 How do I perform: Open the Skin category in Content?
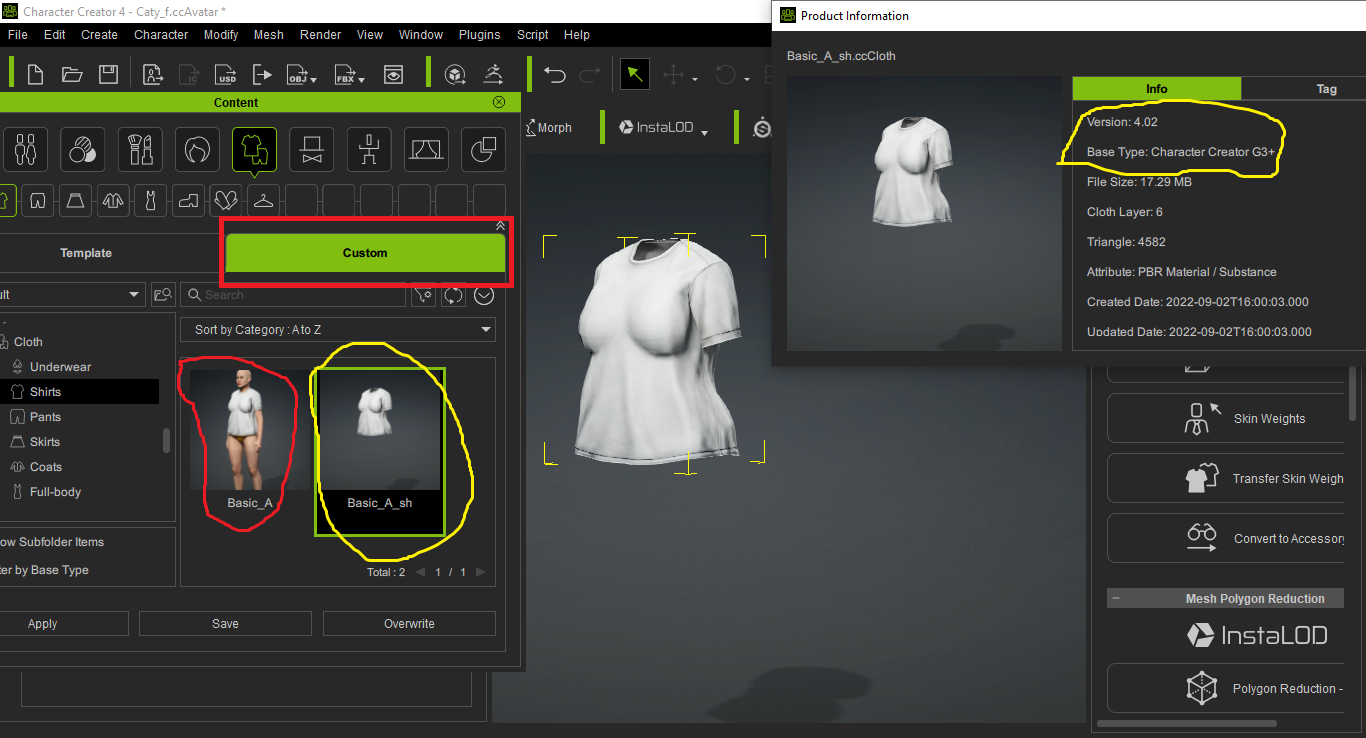(x=82, y=150)
